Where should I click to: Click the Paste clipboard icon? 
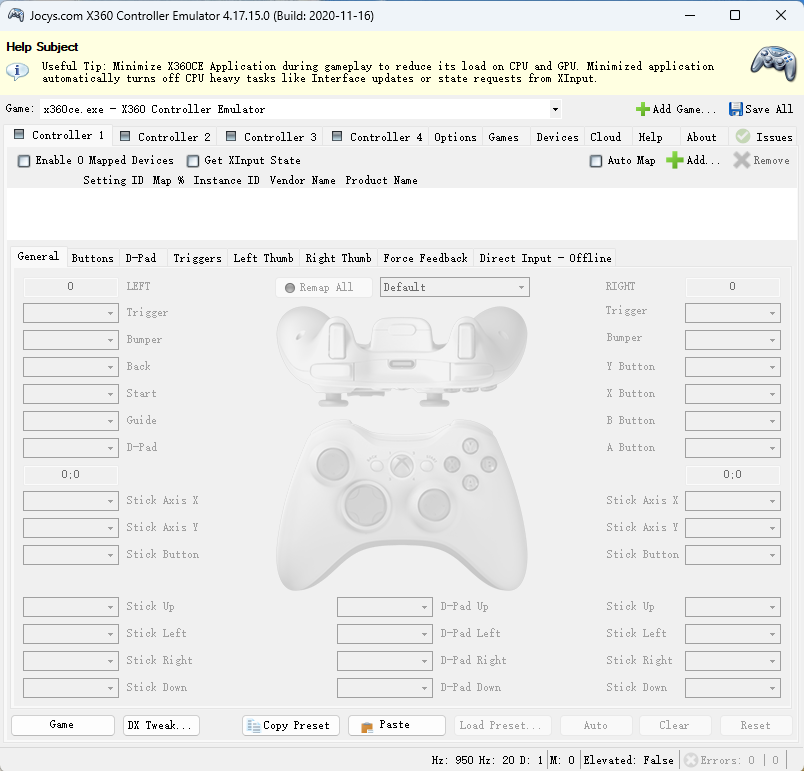pos(371,725)
